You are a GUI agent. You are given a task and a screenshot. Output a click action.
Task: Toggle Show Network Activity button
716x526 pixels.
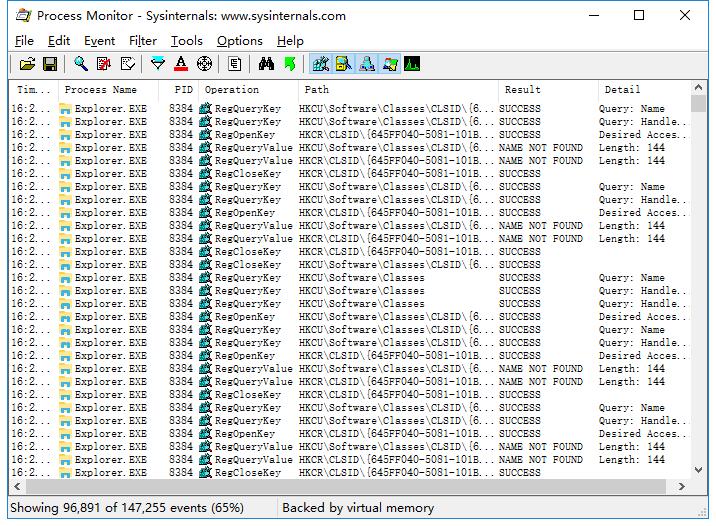coord(367,64)
